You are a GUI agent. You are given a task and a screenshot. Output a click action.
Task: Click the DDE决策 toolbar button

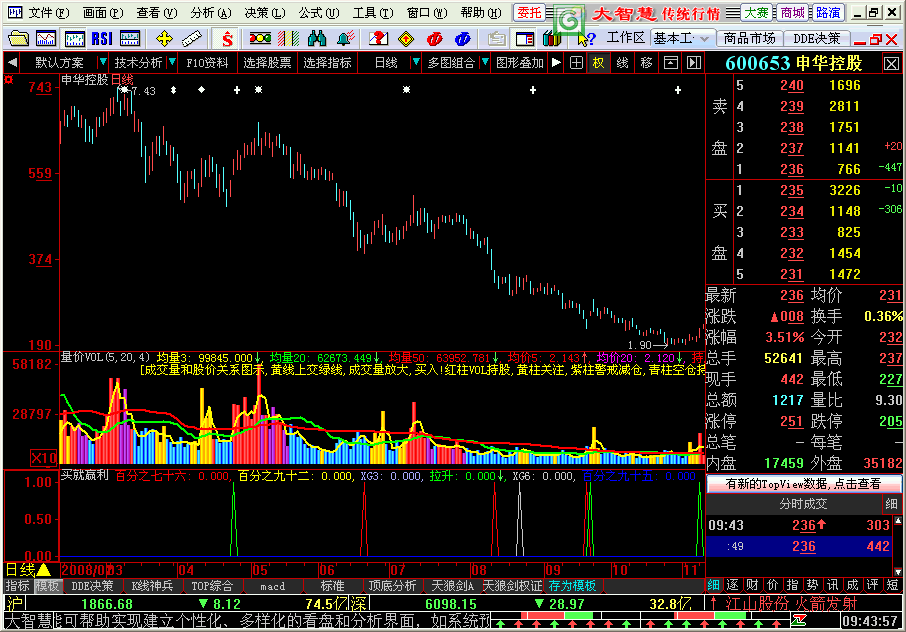point(816,39)
